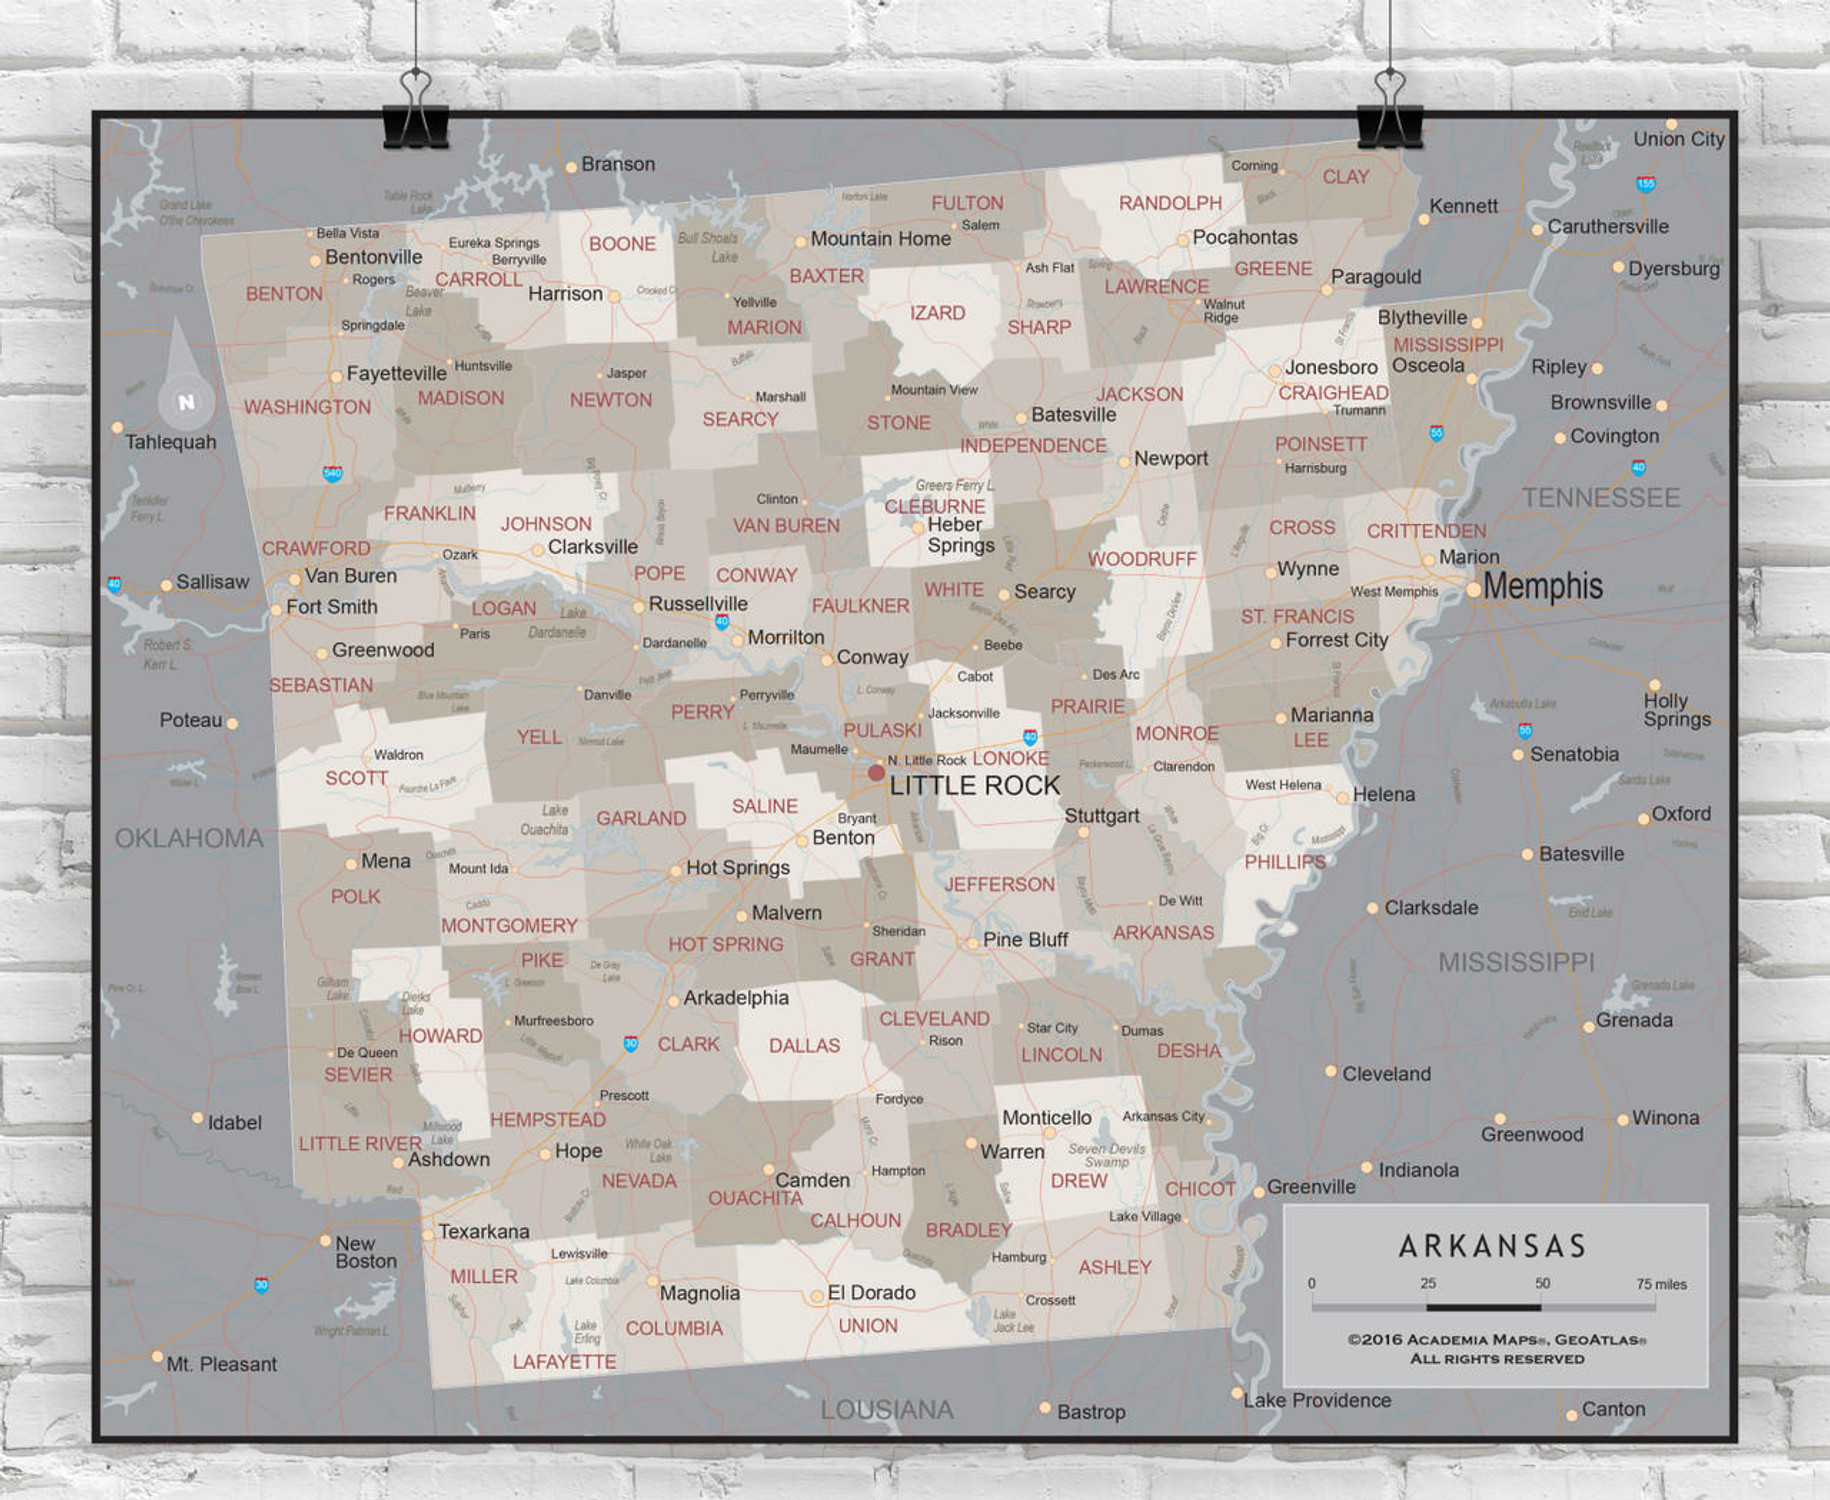
Task: Click the Mt. Pleasant city label
Action: [x=221, y=1364]
